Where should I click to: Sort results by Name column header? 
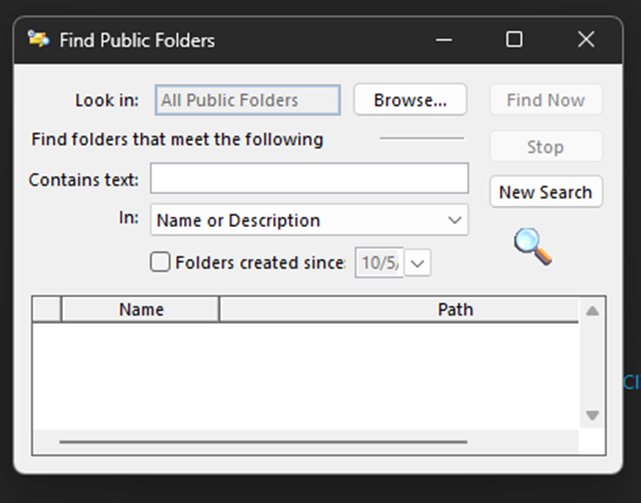[141, 309]
